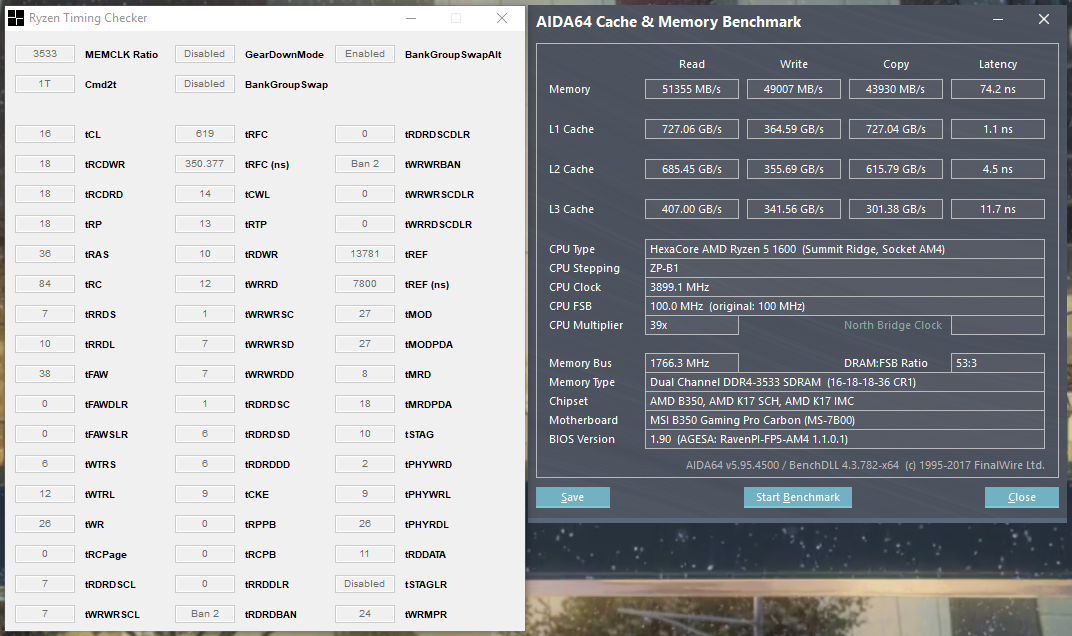Select the Memory Bus value 1766.3 MHz

point(692,363)
